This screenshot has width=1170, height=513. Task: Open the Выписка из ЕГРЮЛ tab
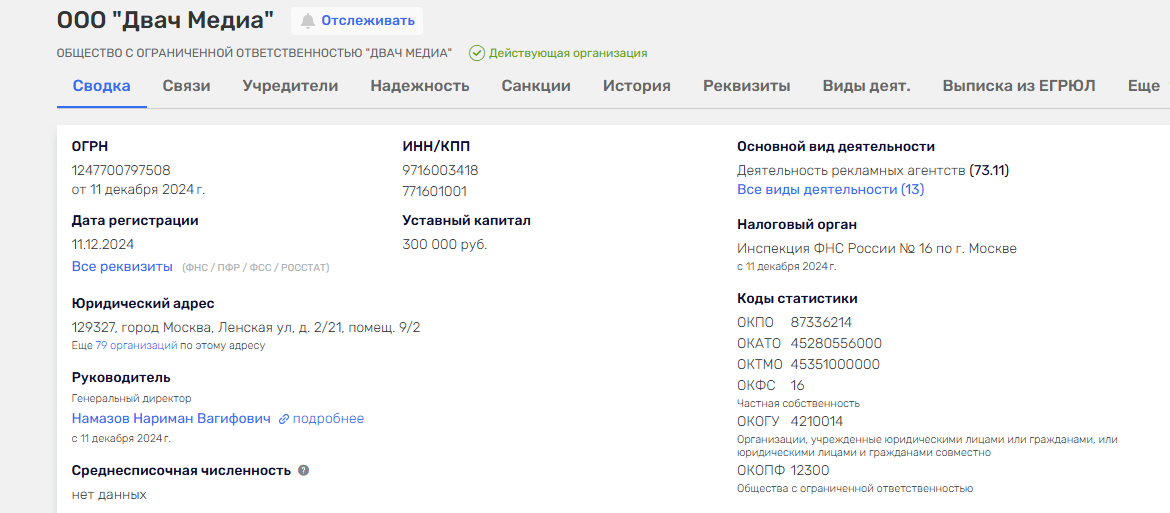tap(1019, 86)
